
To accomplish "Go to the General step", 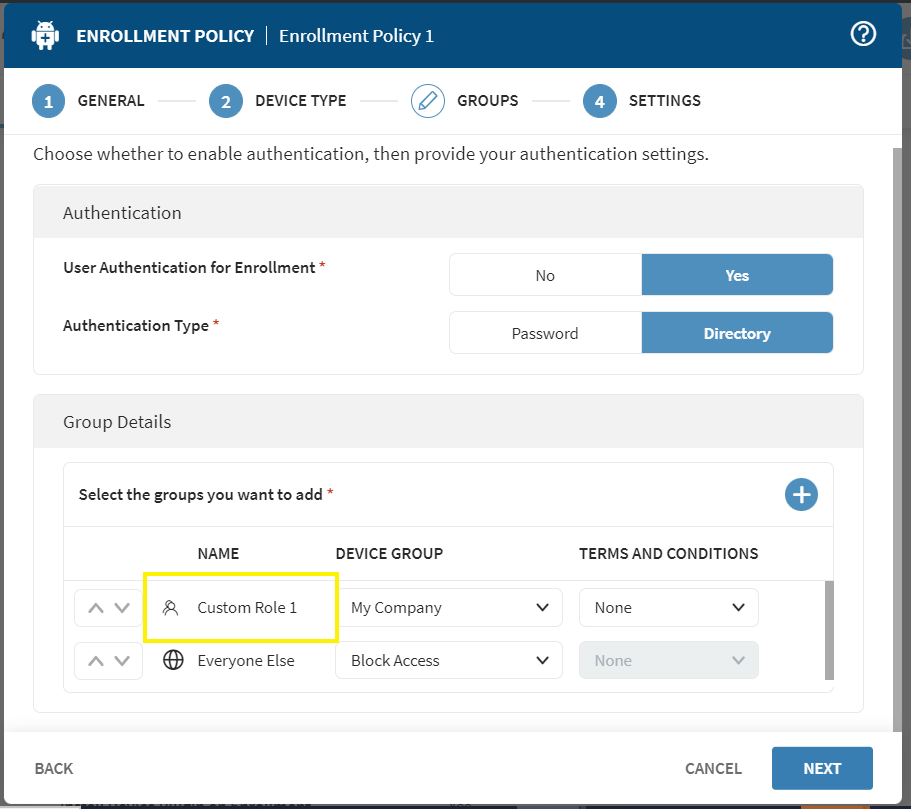I will click(x=48, y=101).
